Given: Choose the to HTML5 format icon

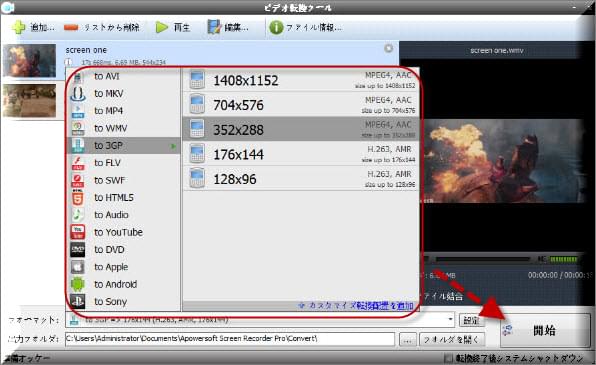Looking at the screenshot, I should [x=78, y=197].
